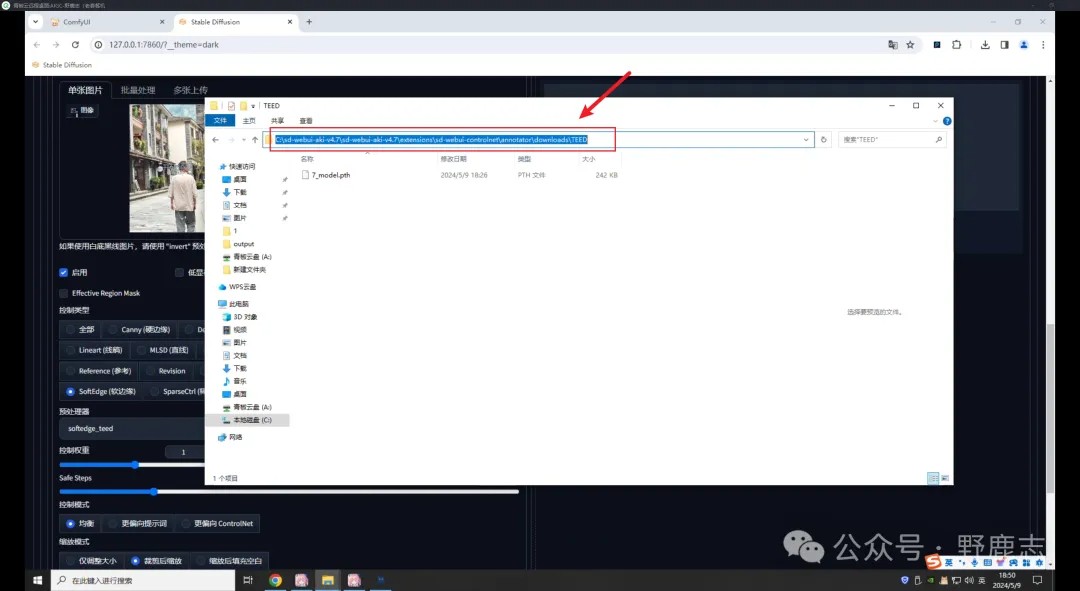Click the Windows taskbar search box
The image size is (1080, 591).
(x=143, y=581)
